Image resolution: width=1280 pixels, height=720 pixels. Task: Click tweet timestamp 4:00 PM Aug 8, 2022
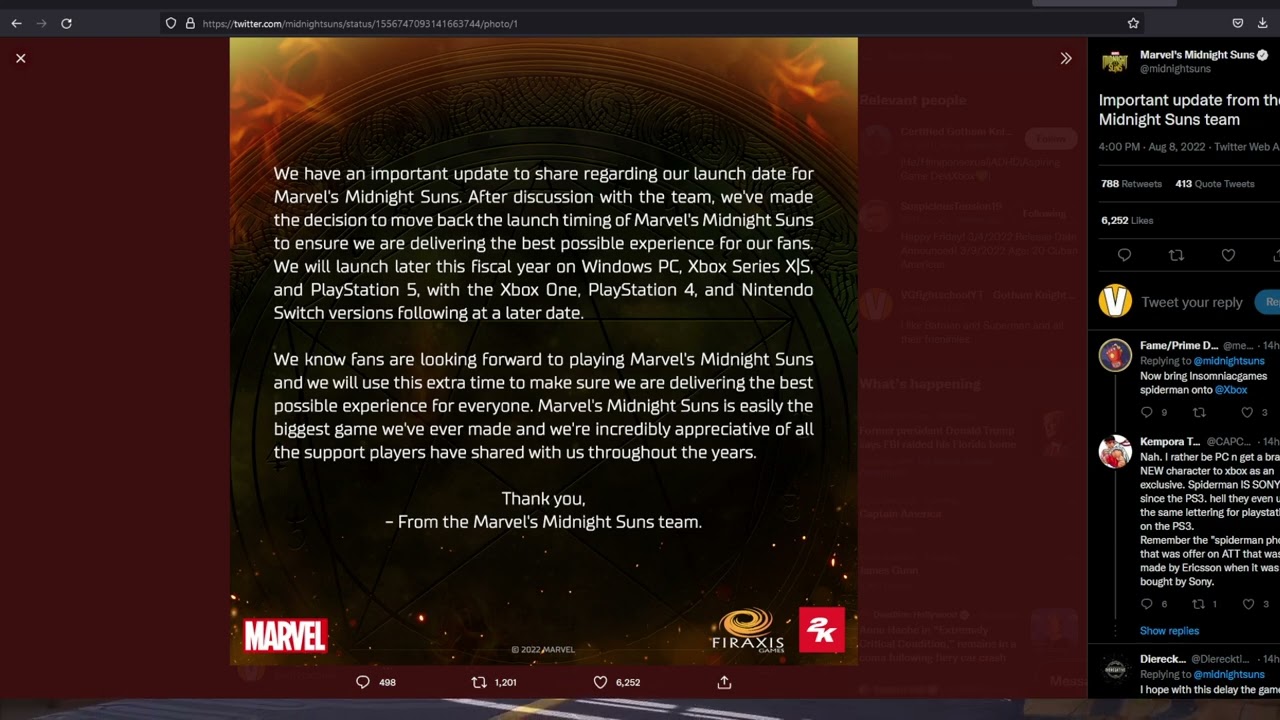point(1153,147)
